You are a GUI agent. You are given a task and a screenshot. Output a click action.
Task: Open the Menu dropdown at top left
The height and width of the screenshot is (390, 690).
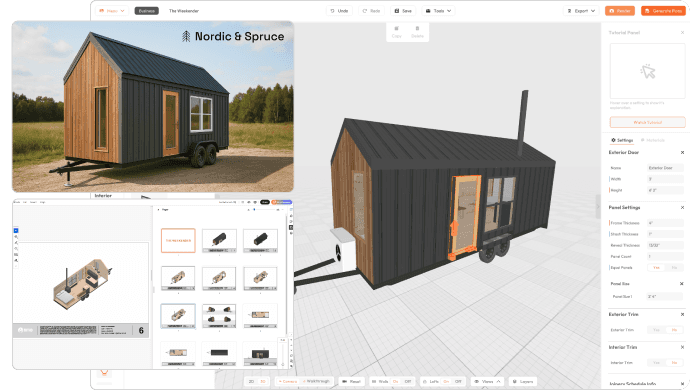(x=112, y=11)
